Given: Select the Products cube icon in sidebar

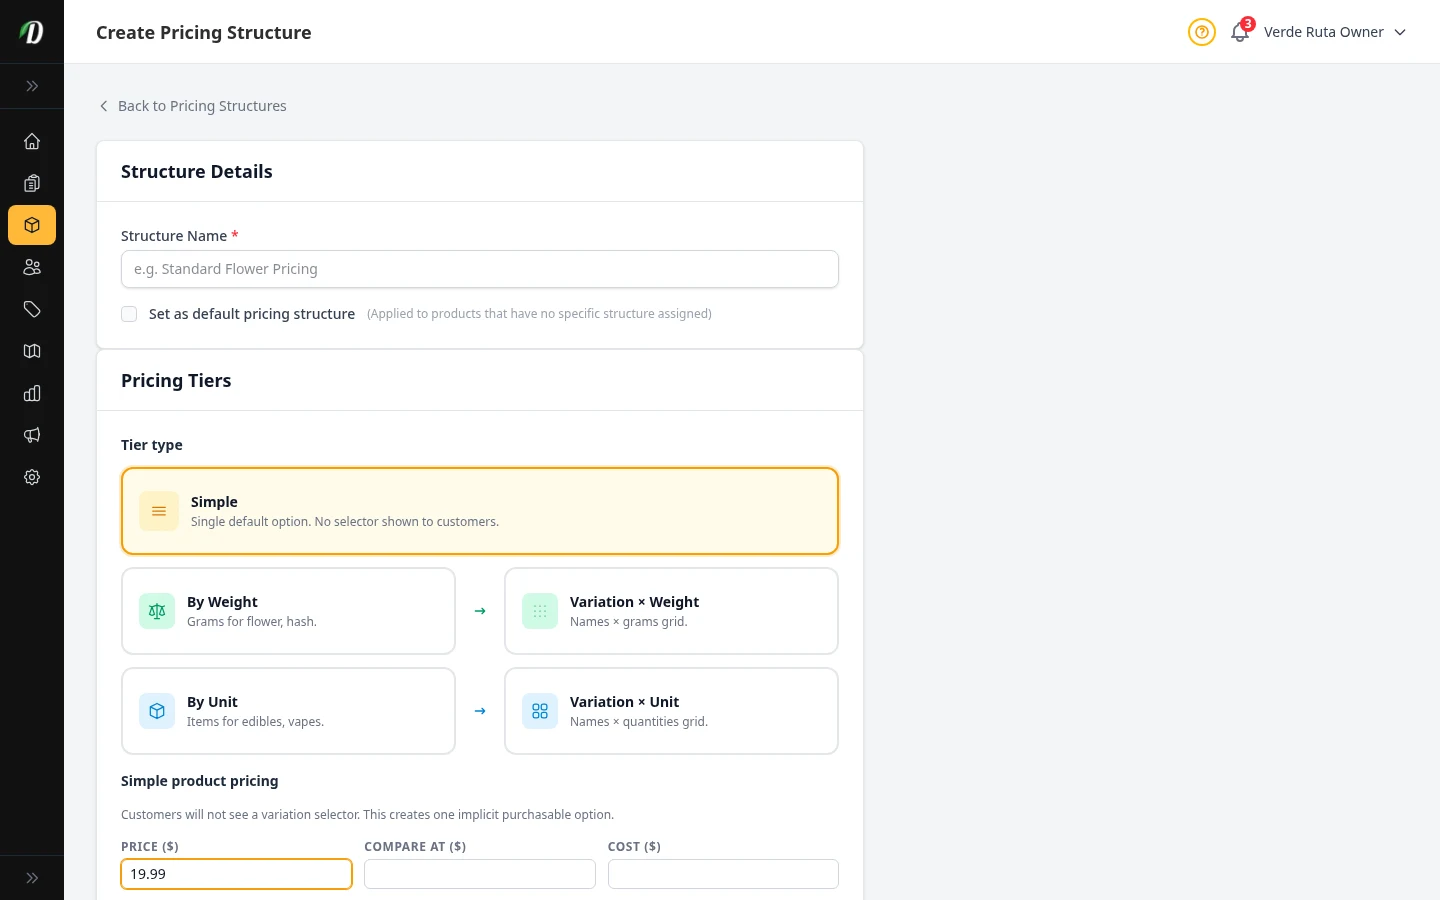Looking at the screenshot, I should 31,225.
